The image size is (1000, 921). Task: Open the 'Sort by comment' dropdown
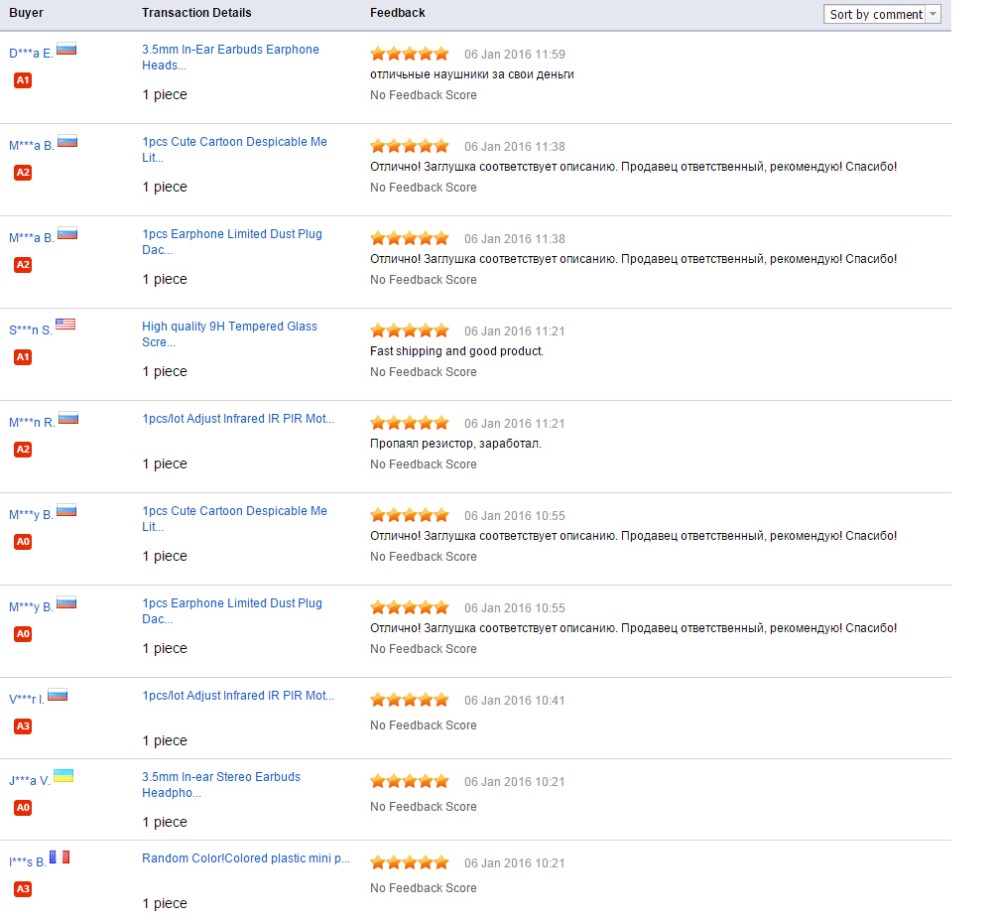[x=876, y=14]
